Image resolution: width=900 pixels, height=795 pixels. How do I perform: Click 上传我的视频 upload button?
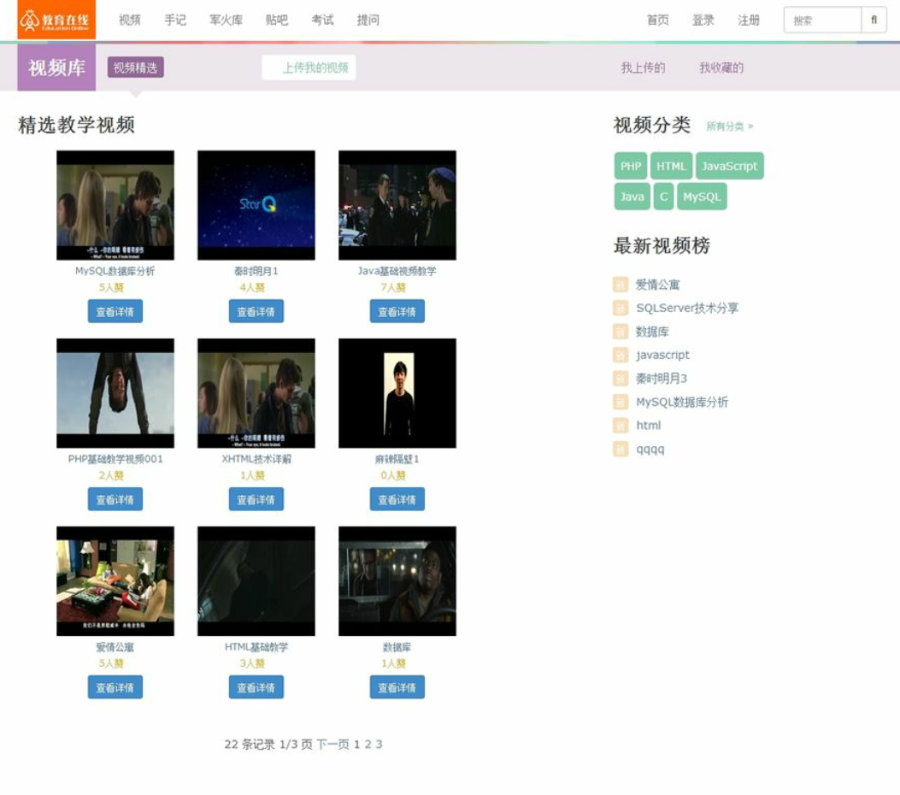309,68
